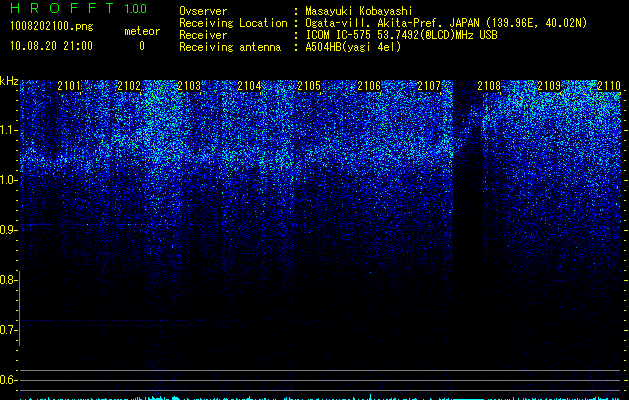Click the 2109 time marker

tap(549, 86)
